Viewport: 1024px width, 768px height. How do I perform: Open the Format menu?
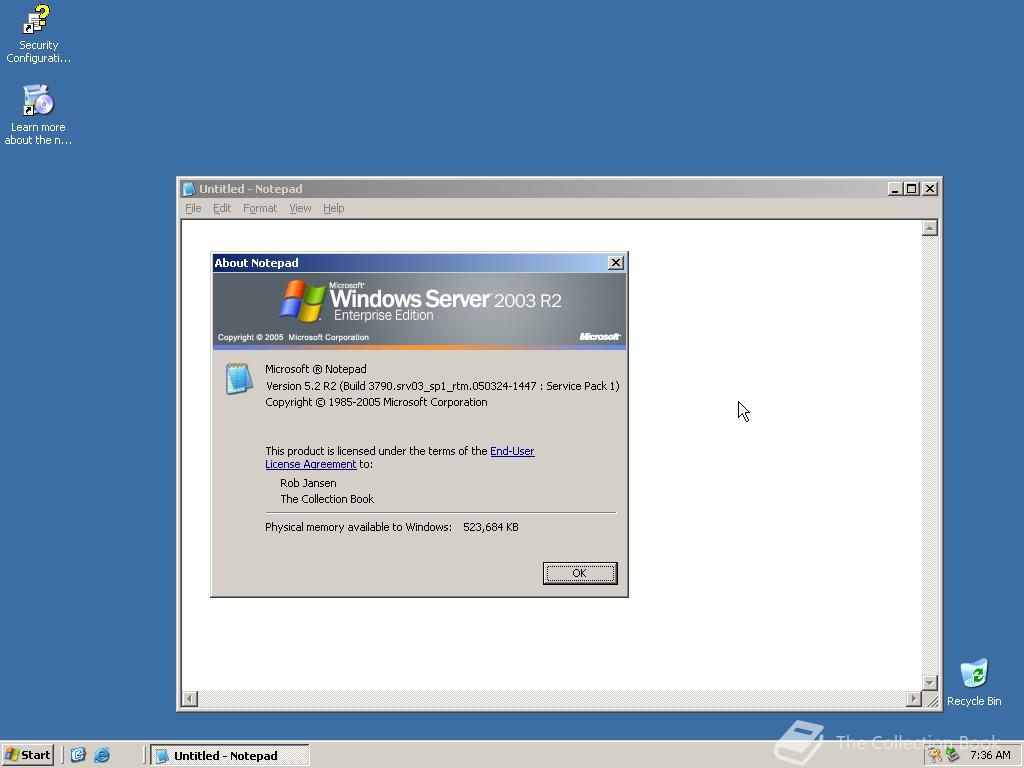260,208
